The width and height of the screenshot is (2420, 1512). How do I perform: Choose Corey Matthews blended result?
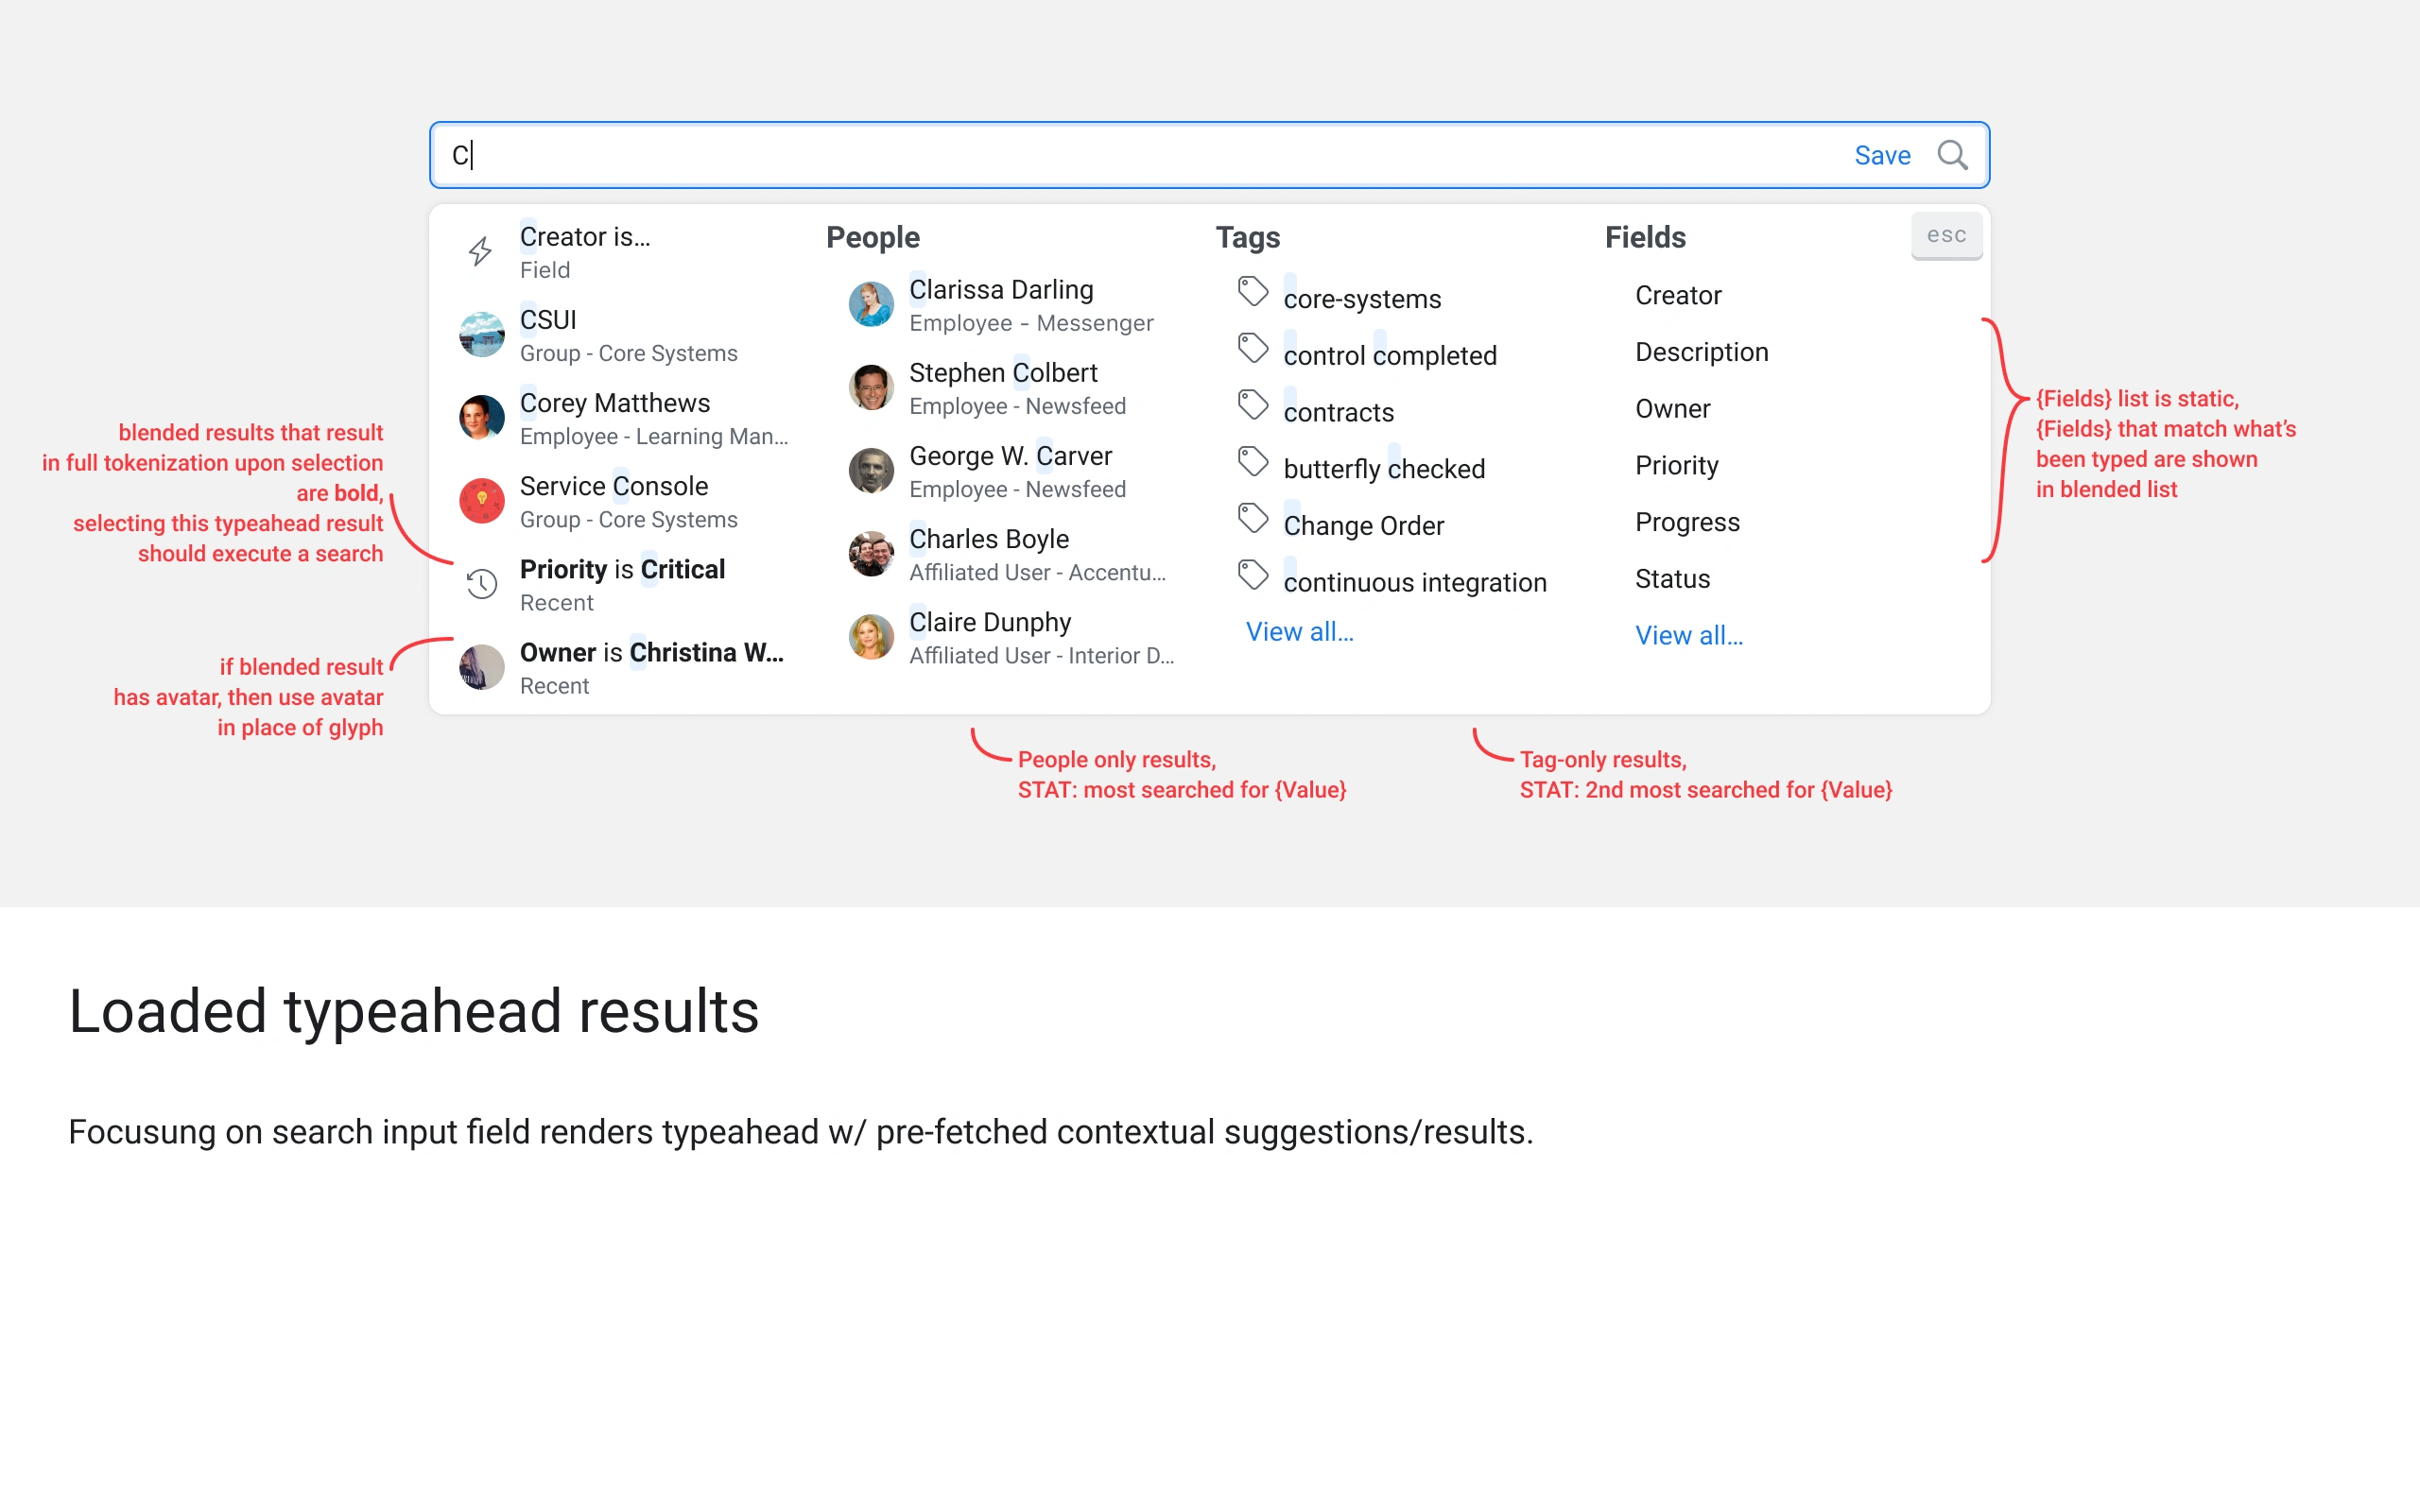pos(615,403)
